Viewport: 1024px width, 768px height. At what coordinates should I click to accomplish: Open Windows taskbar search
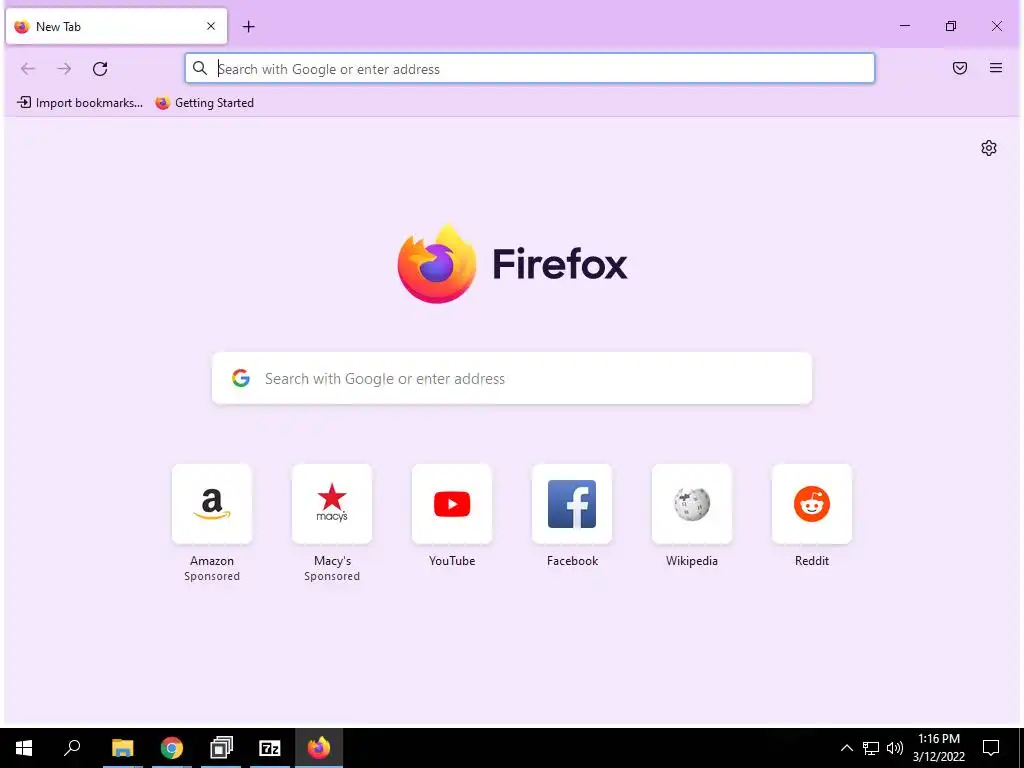click(x=72, y=748)
